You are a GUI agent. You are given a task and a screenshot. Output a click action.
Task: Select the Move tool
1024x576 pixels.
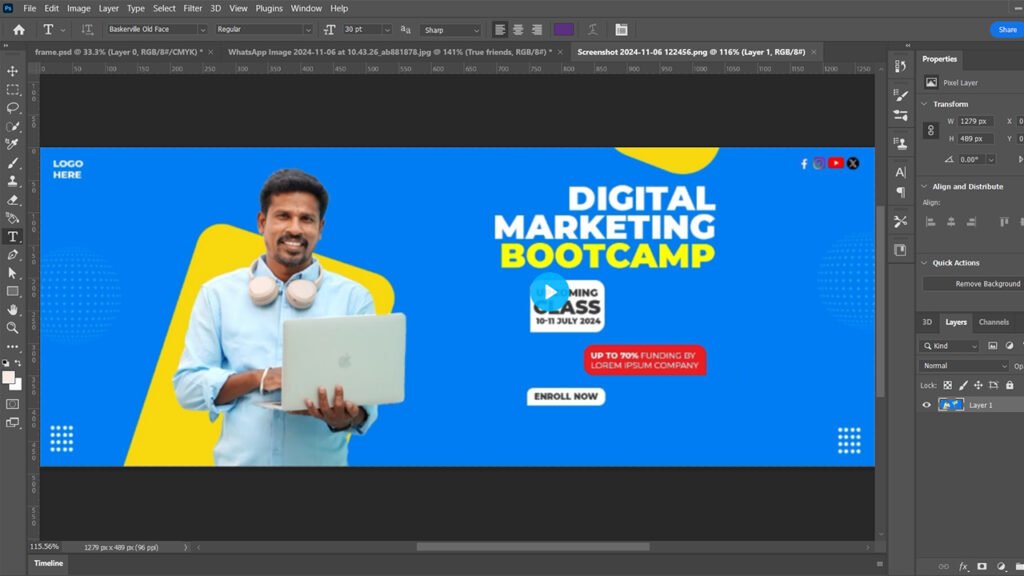point(13,71)
